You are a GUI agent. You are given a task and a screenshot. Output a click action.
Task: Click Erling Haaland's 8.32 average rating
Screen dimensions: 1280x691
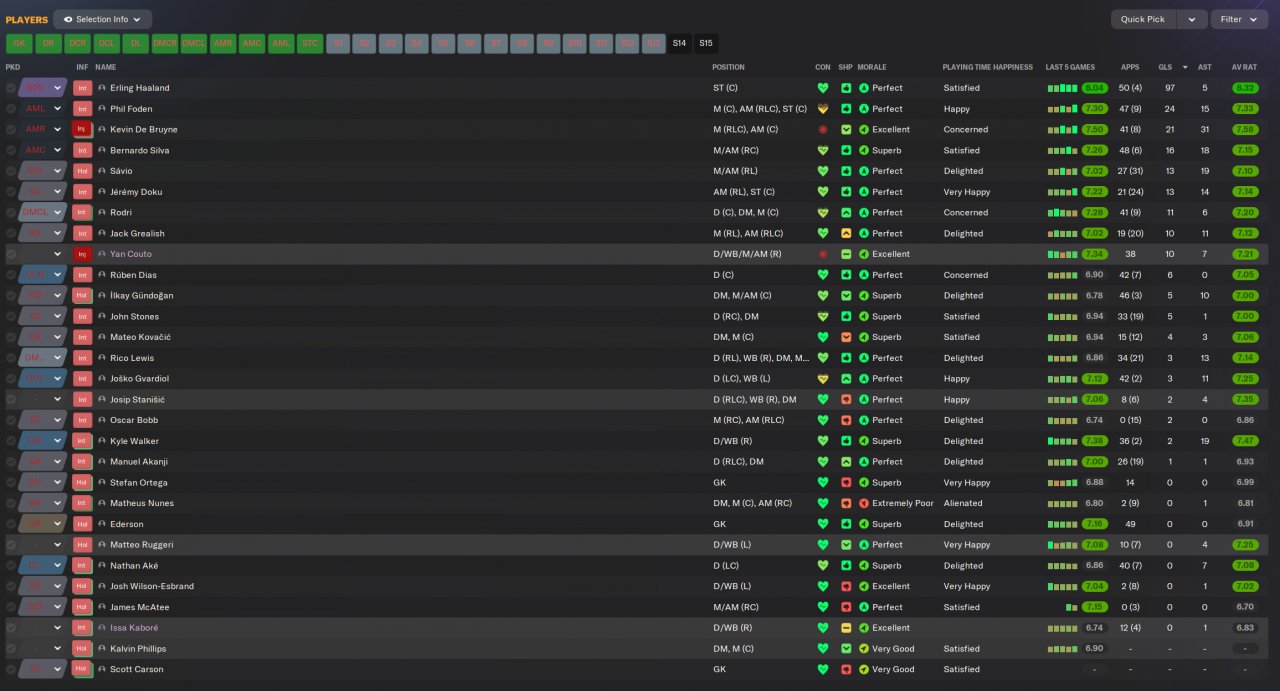click(x=1245, y=88)
